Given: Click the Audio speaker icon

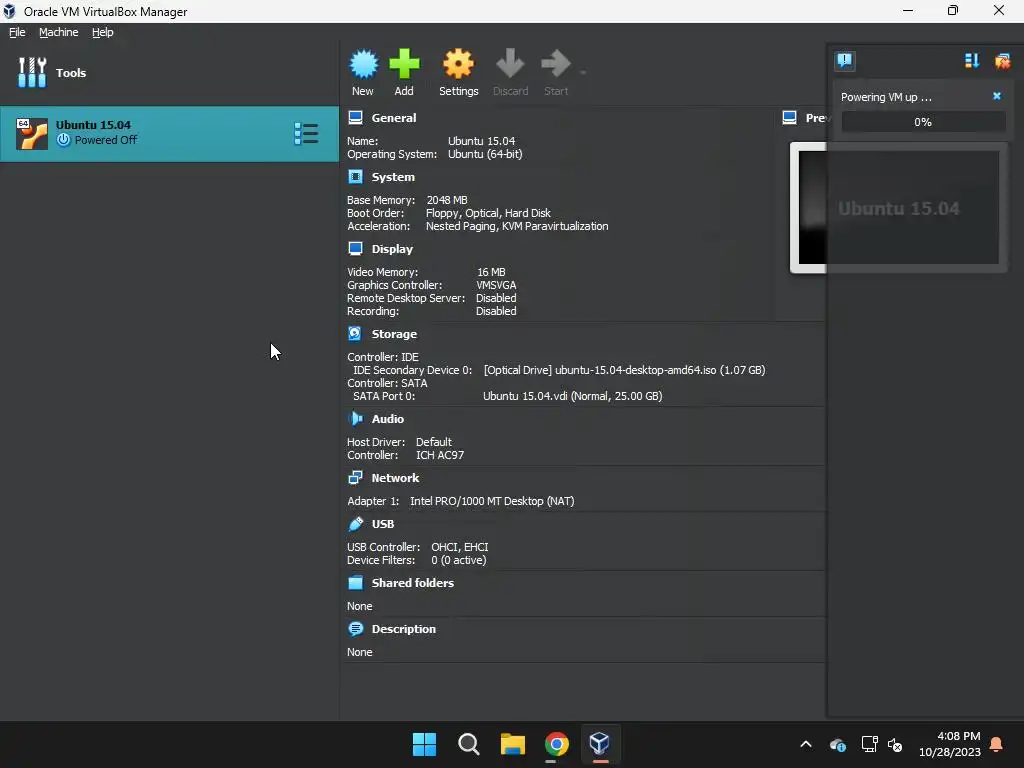Looking at the screenshot, I should coord(355,419).
